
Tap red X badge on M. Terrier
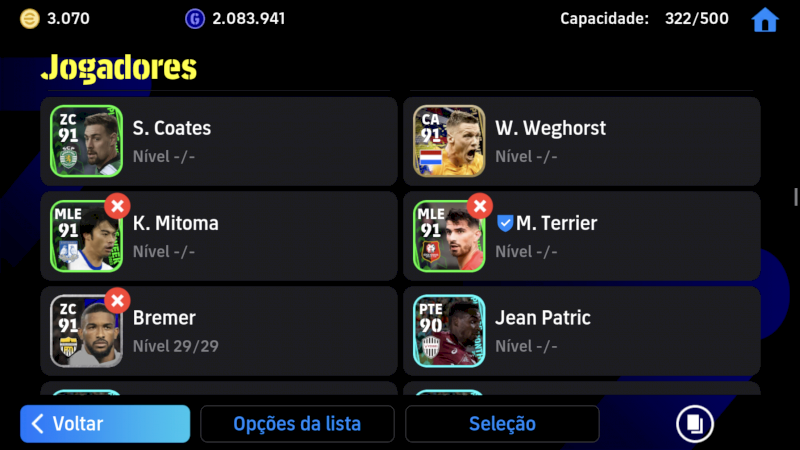(480, 206)
